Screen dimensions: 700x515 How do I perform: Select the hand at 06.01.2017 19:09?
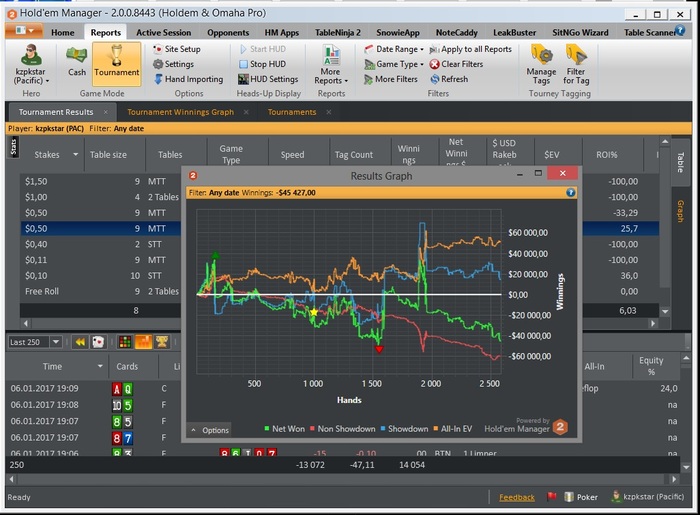[x=45, y=389]
